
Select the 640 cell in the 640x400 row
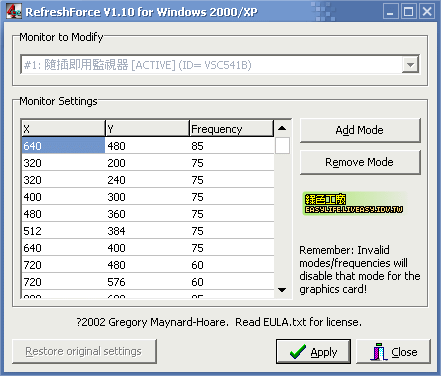pos(63,248)
